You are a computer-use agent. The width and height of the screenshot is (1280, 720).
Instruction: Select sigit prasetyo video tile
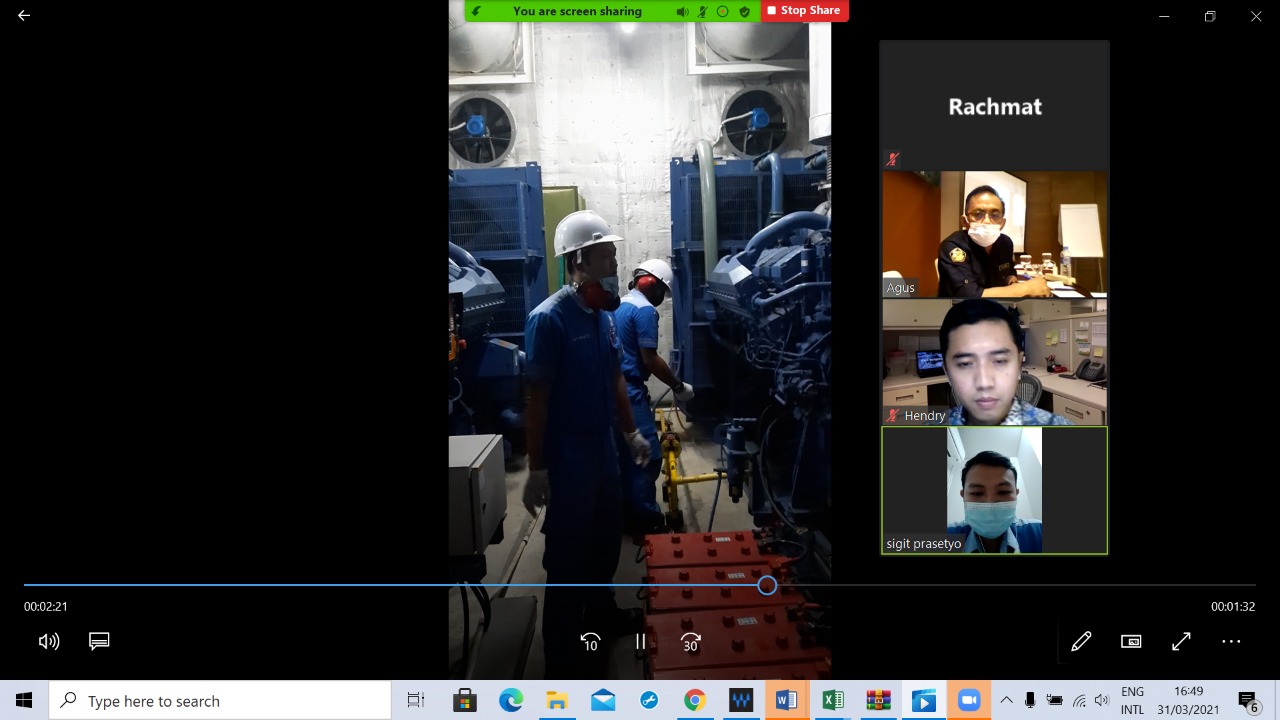(x=995, y=490)
